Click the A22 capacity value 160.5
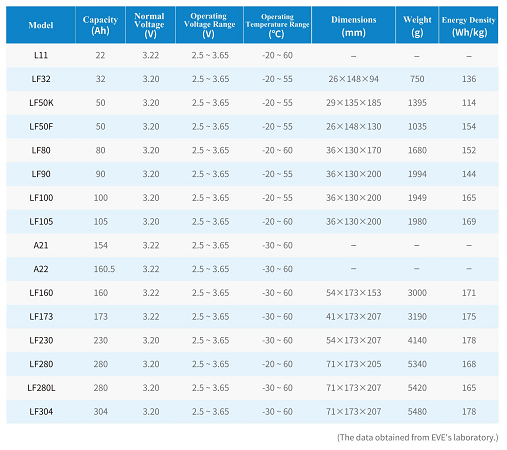 pyautogui.click(x=104, y=269)
